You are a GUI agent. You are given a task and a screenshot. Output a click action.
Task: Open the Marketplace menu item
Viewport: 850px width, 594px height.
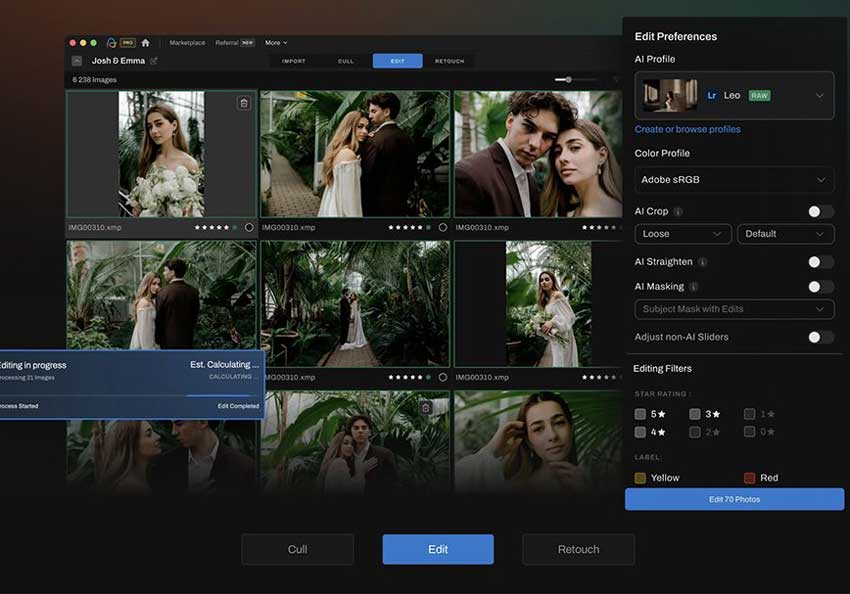tap(189, 43)
